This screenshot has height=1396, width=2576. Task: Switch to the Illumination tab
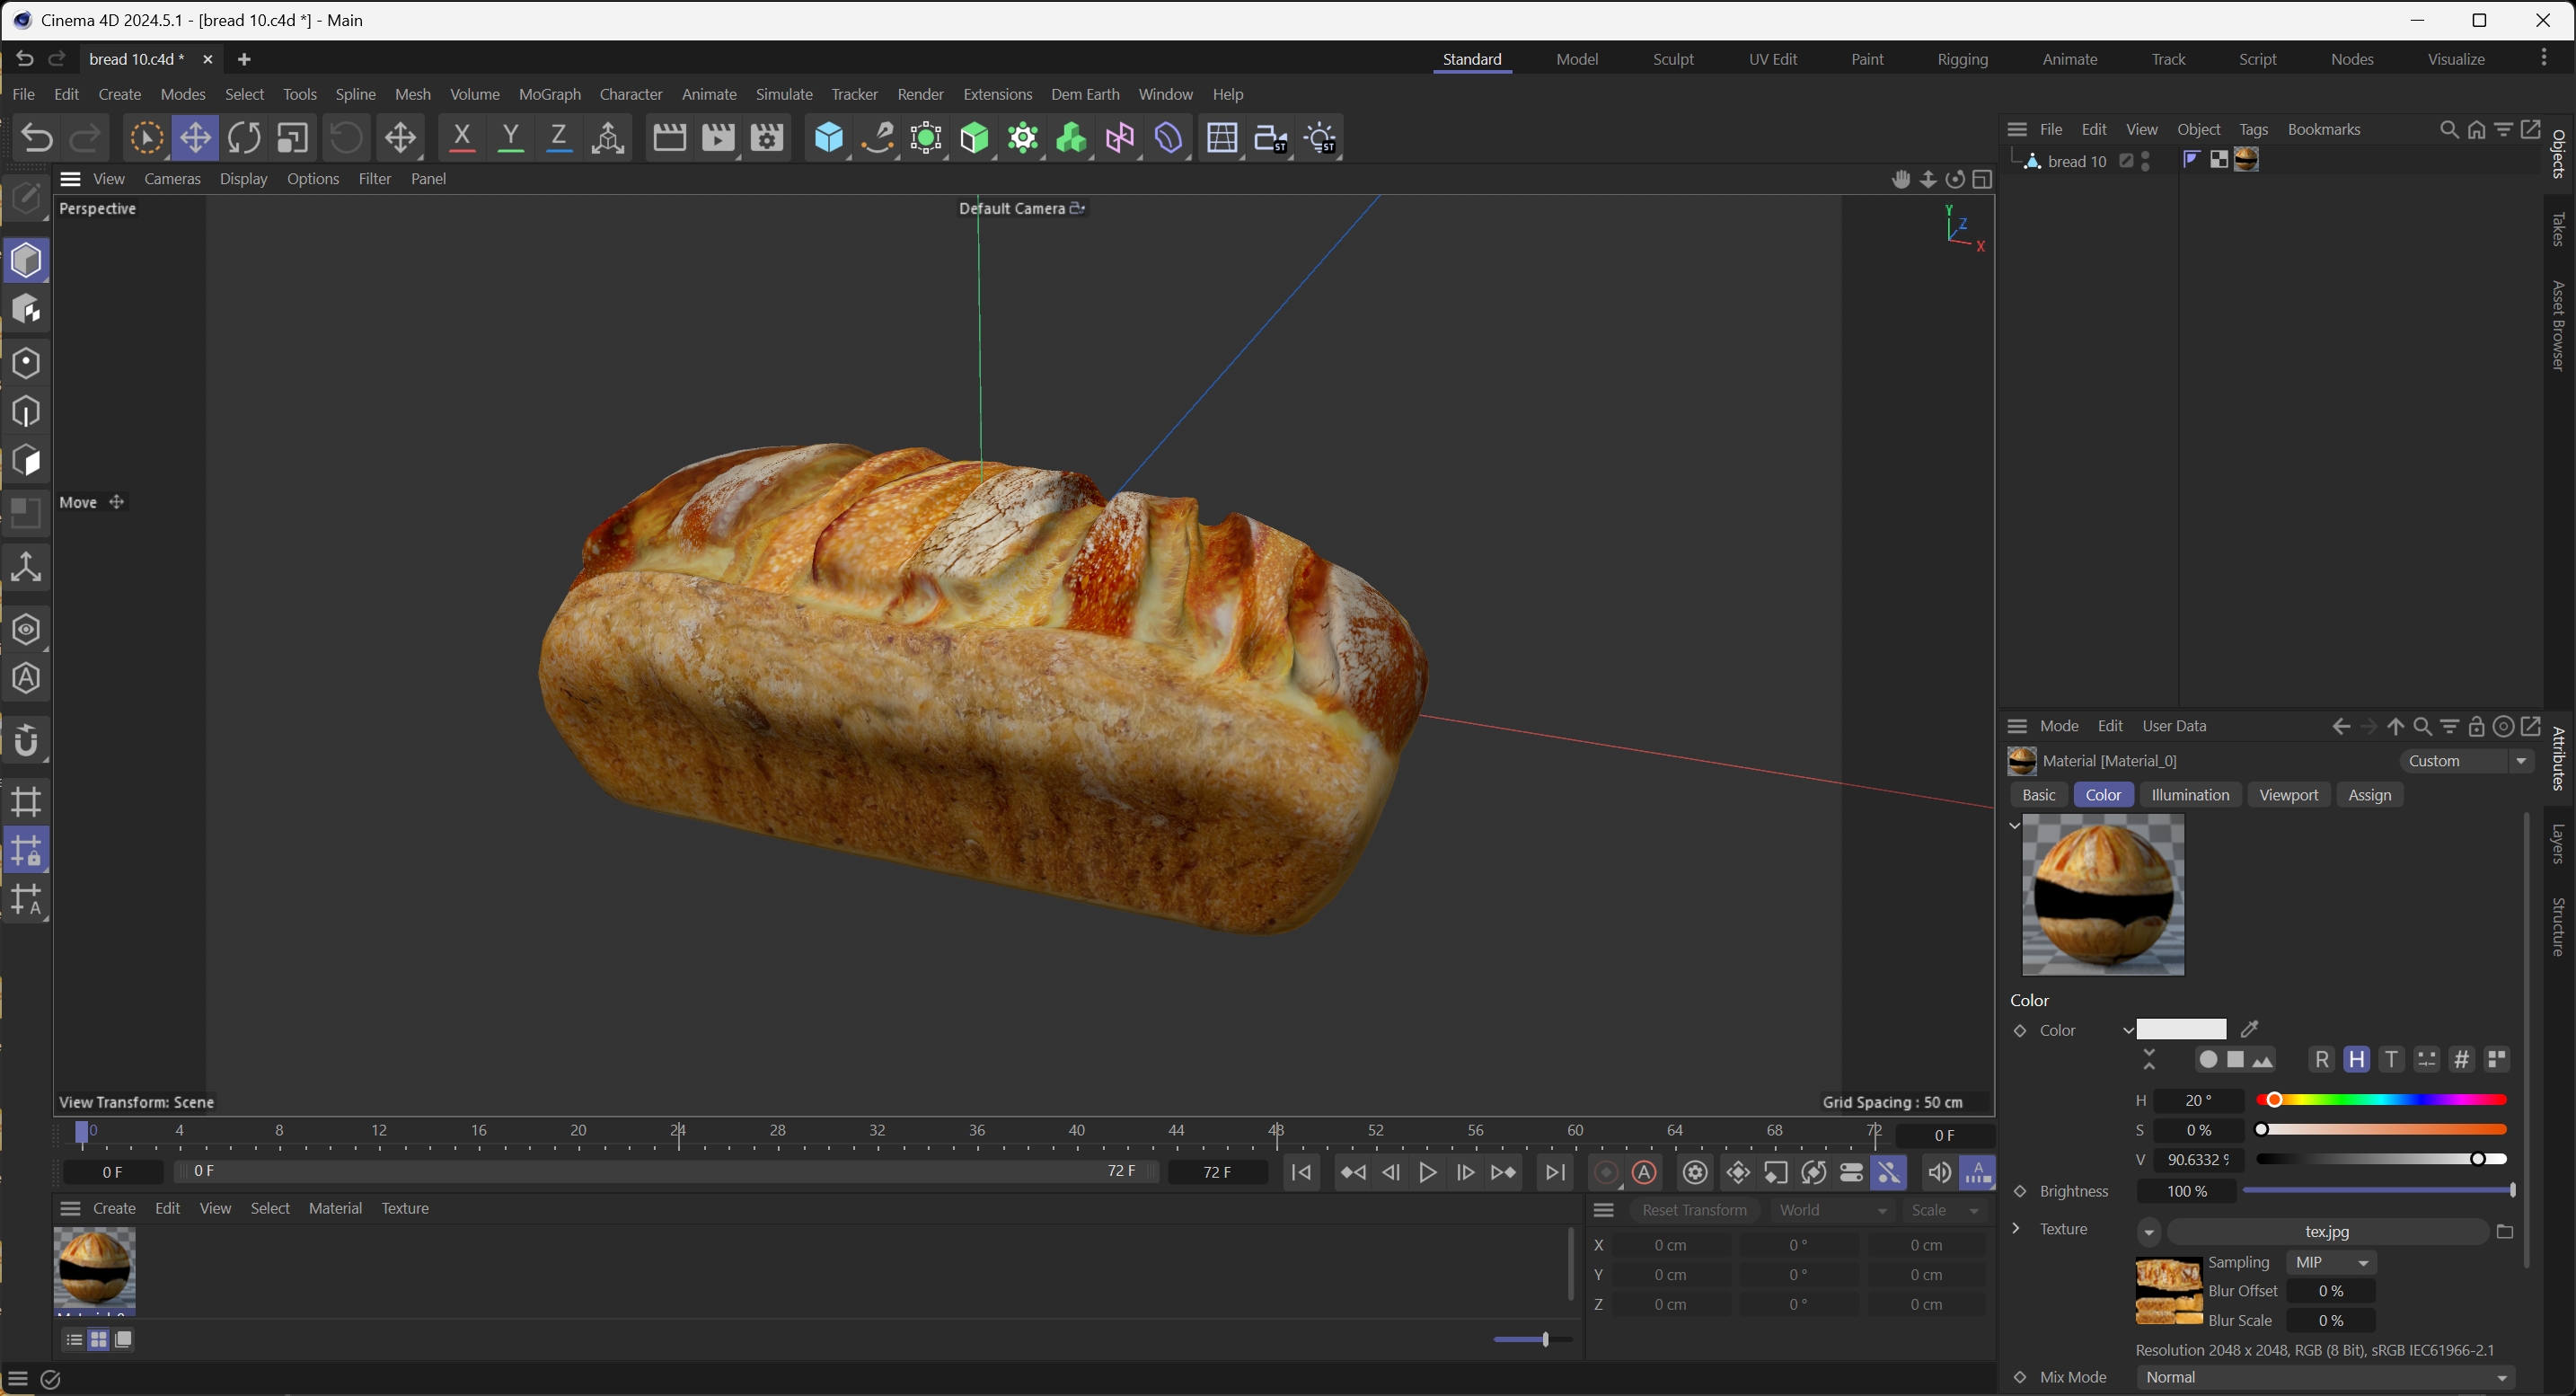pyautogui.click(x=2190, y=795)
